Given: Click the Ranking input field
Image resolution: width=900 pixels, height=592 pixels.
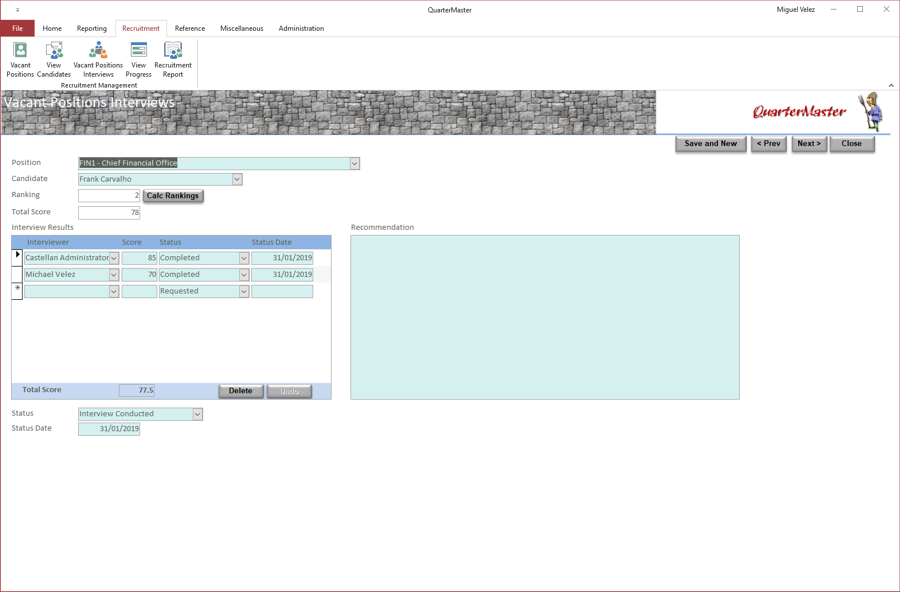Looking at the screenshot, I should point(109,195).
